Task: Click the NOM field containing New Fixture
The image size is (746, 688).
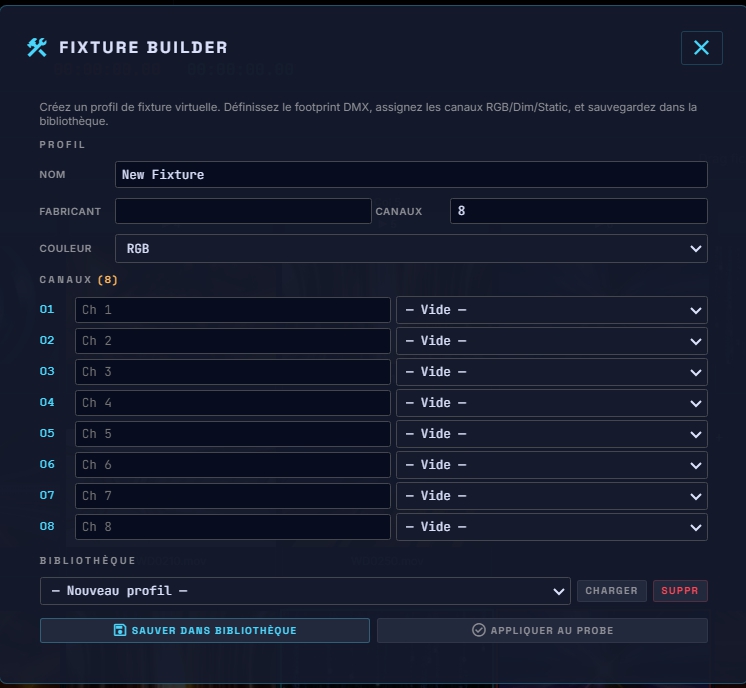Action: tap(411, 174)
